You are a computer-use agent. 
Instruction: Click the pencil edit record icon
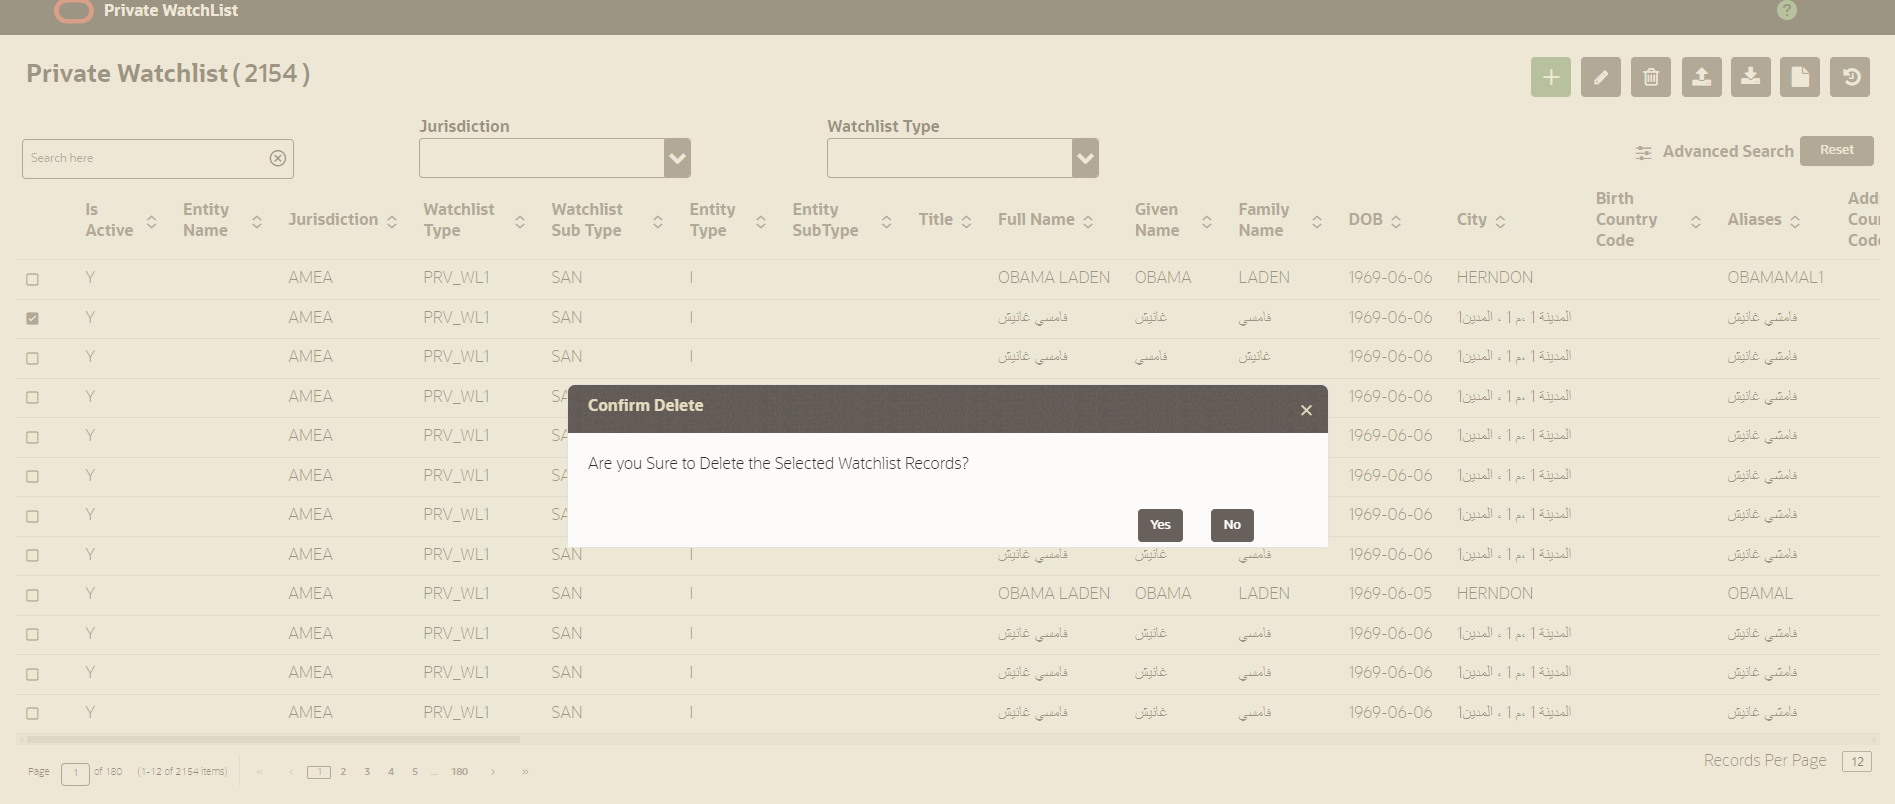pyautogui.click(x=1600, y=77)
